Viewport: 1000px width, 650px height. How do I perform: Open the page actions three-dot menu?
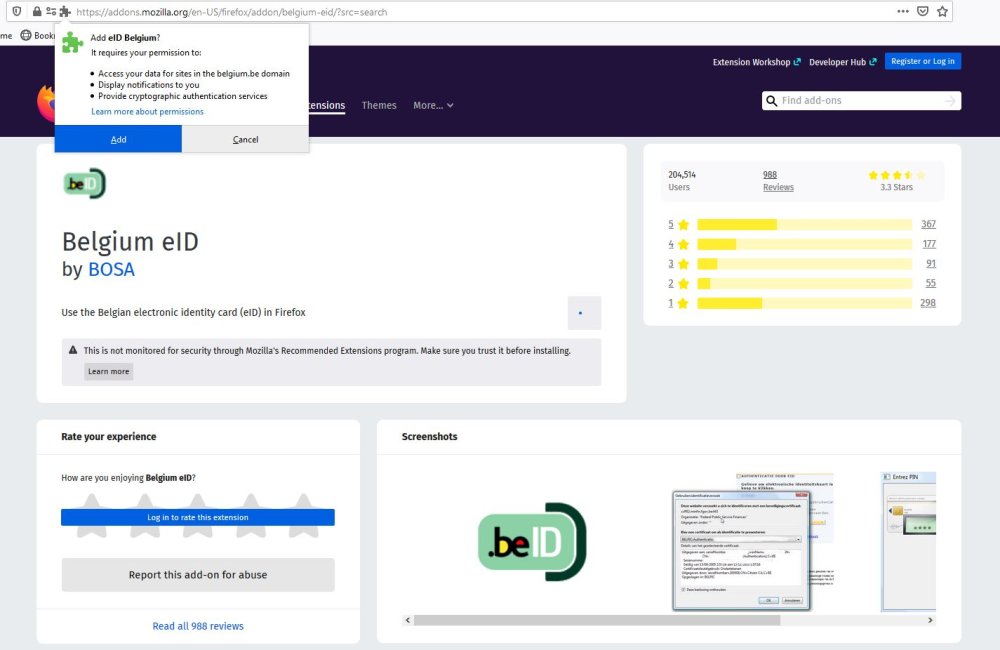(x=902, y=11)
